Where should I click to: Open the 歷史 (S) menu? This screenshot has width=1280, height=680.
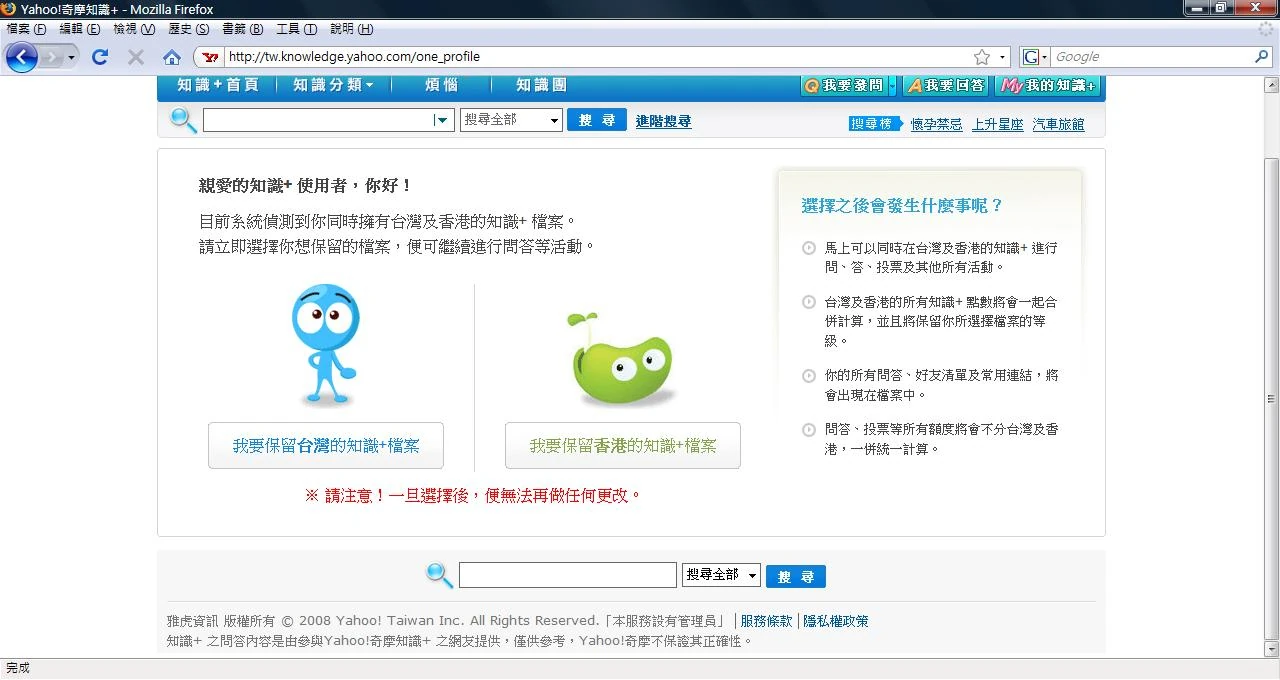point(188,29)
